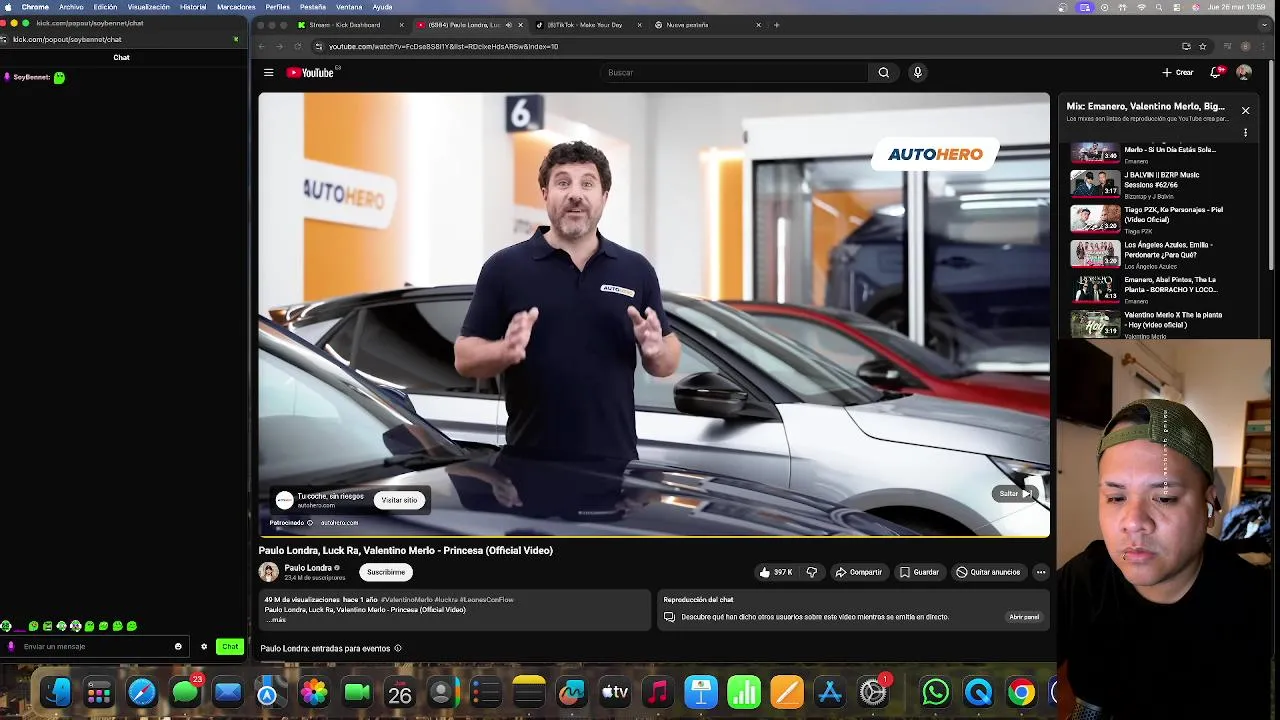Click Visitar sitio on the ad
This screenshot has width=1280, height=720.
tap(399, 500)
